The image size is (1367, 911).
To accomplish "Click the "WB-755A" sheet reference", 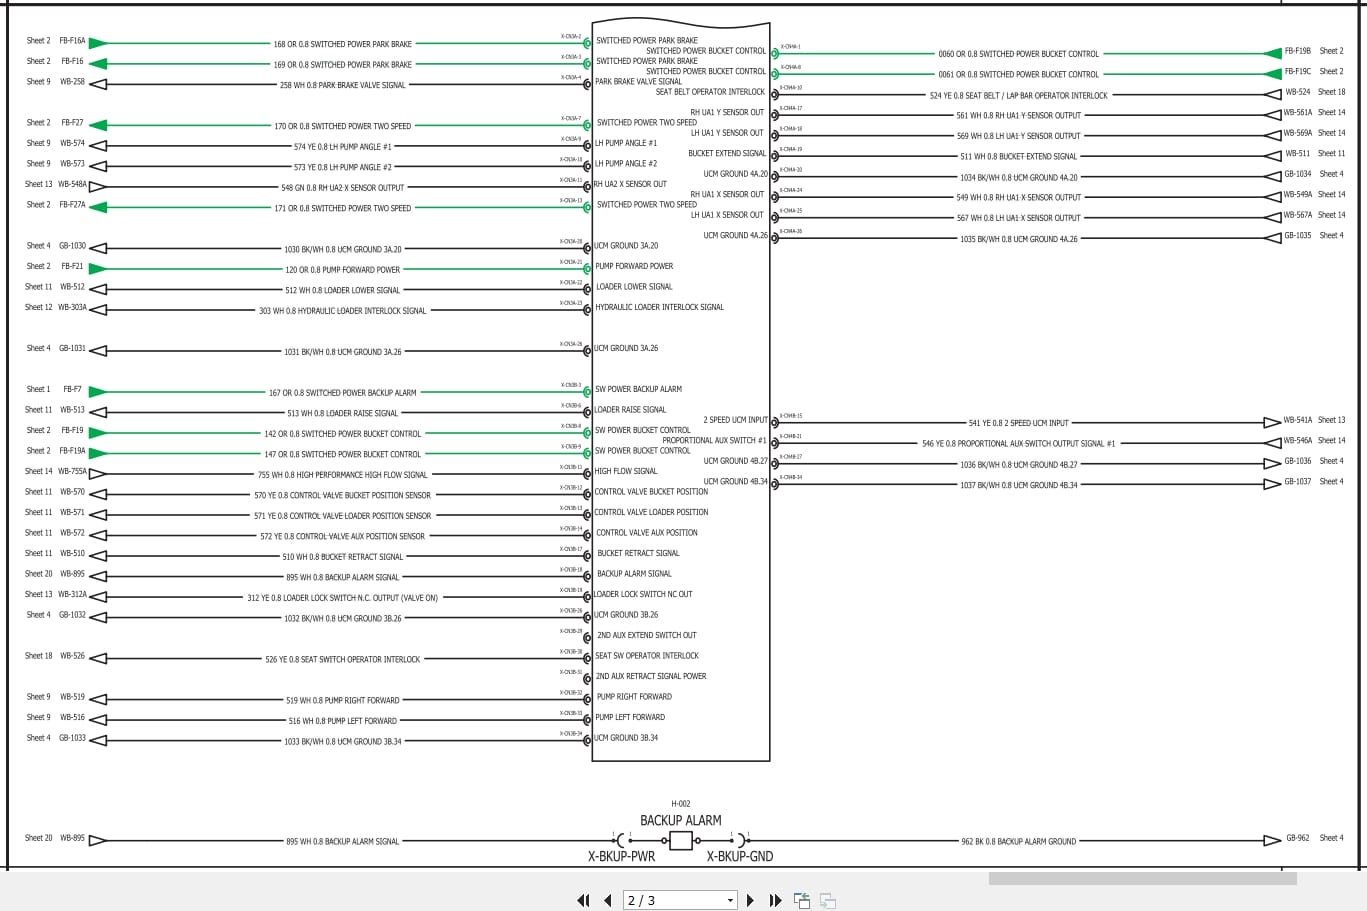I will pos(72,472).
